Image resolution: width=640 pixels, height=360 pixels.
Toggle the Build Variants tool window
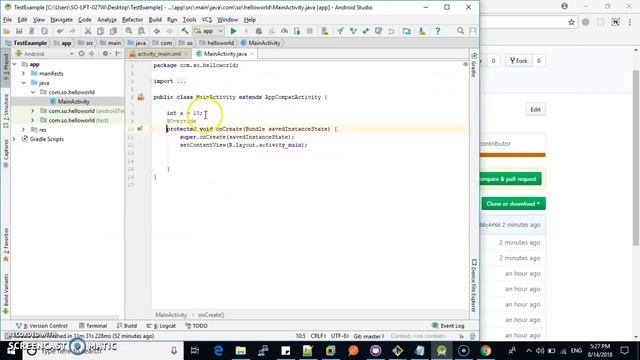6,294
